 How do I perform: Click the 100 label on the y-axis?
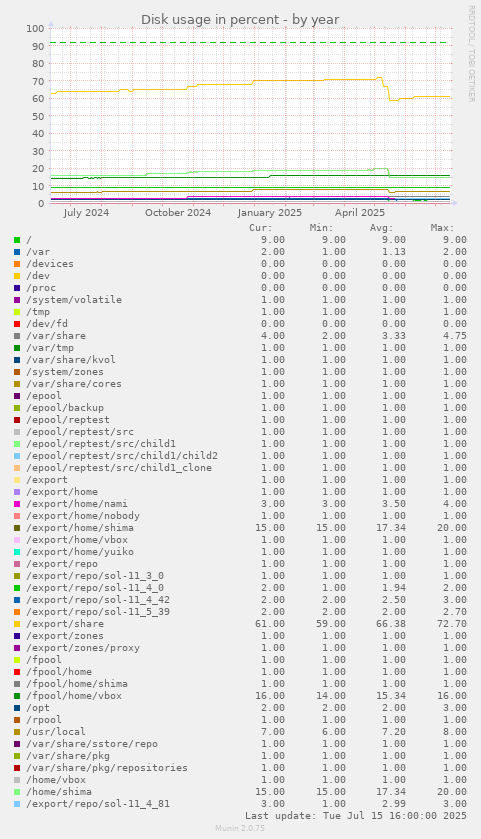pos(35,28)
